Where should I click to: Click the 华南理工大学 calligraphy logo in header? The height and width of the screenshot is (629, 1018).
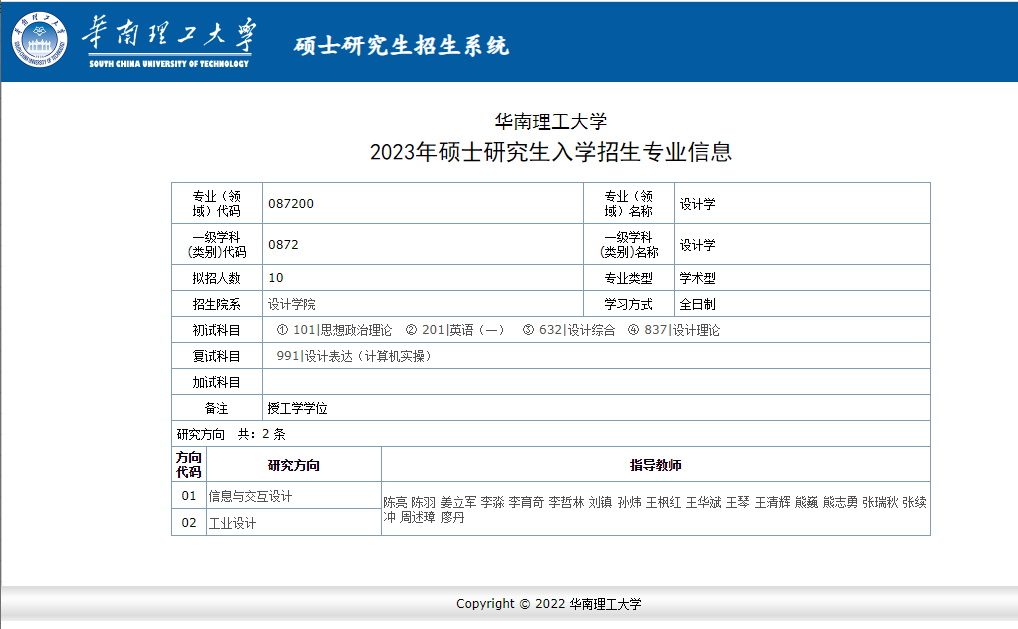[169, 42]
